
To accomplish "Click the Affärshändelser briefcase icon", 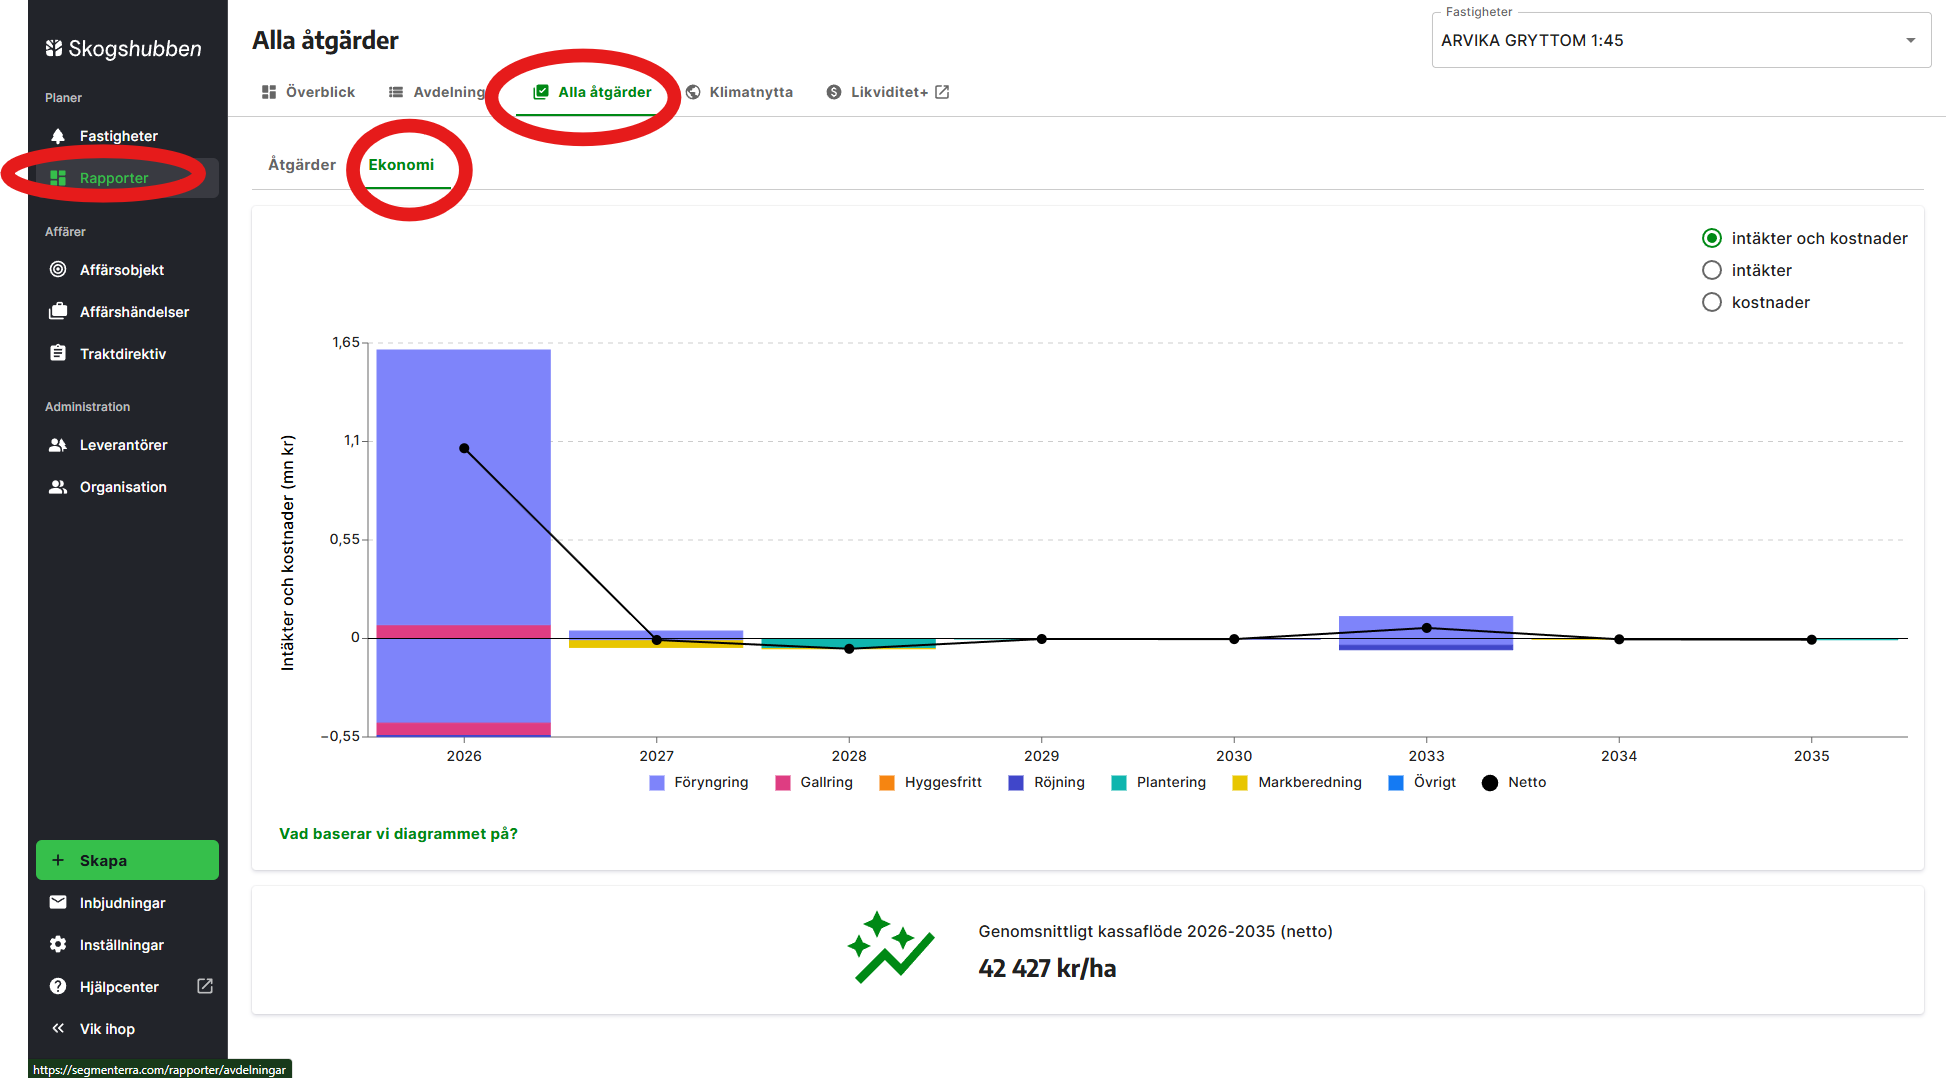I will (x=58, y=312).
